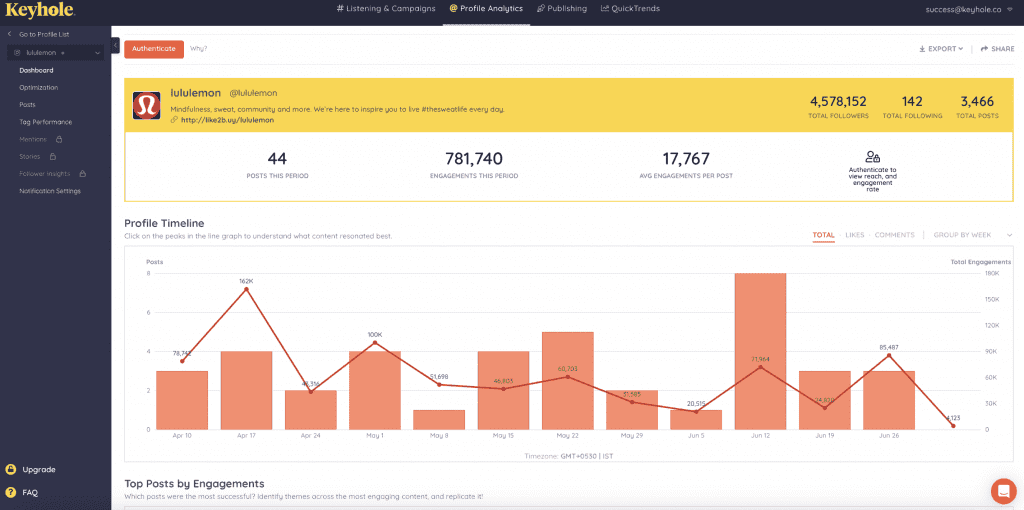Open account menu success@keyhole.co
This screenshot has width=1024, height=510.
coord(970,10)
